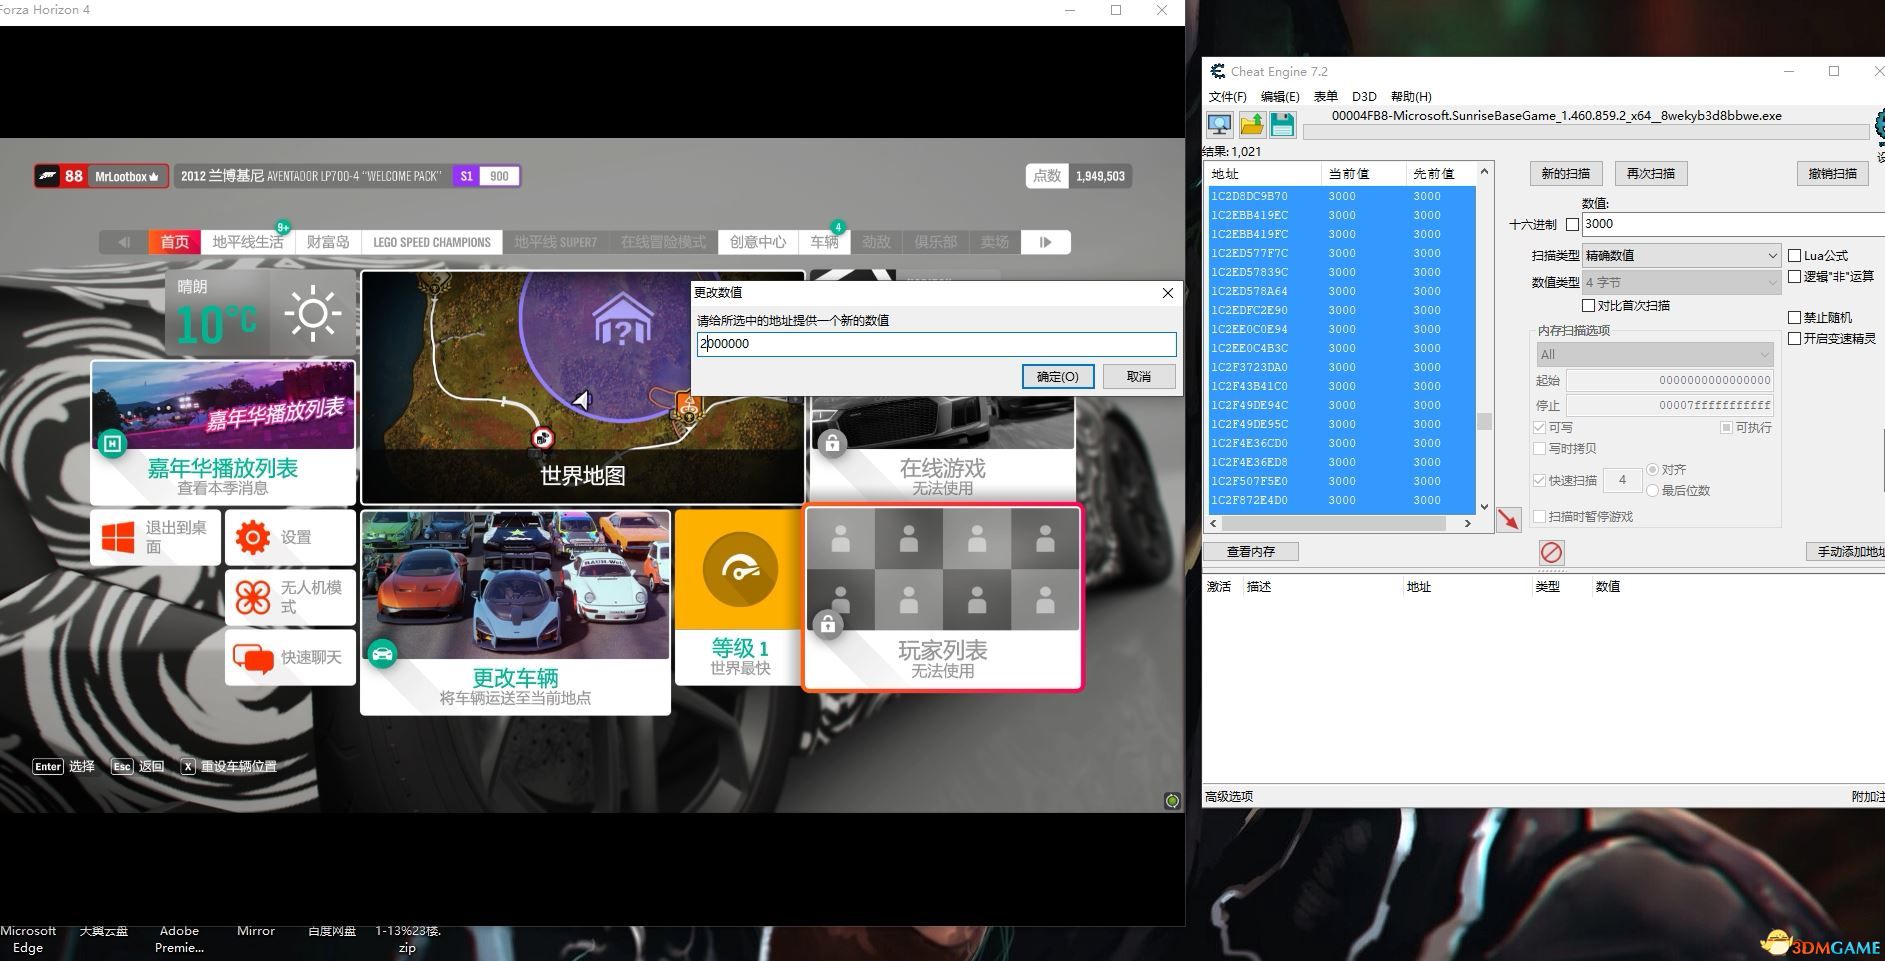The height and width of the screenshot is (961, 1885).
Task: Open the Help menu in Cheat Engine
Action: coord(1411,96)
